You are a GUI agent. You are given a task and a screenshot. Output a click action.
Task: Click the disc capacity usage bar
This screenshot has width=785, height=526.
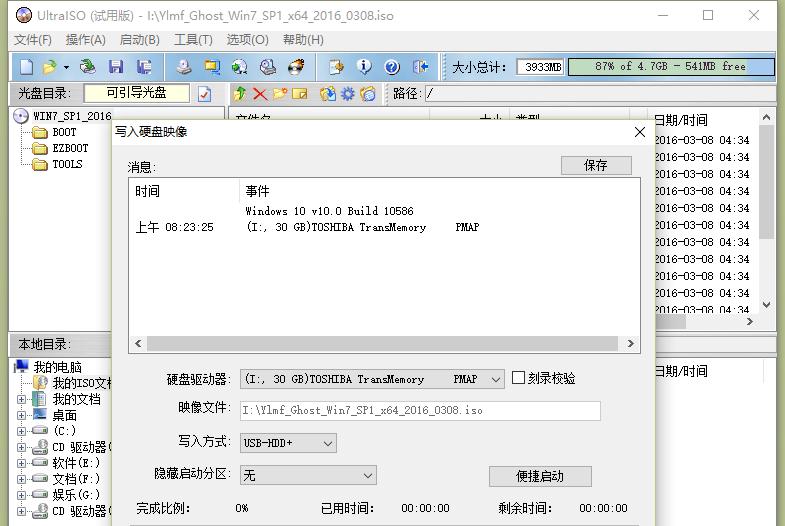point(671,67)
